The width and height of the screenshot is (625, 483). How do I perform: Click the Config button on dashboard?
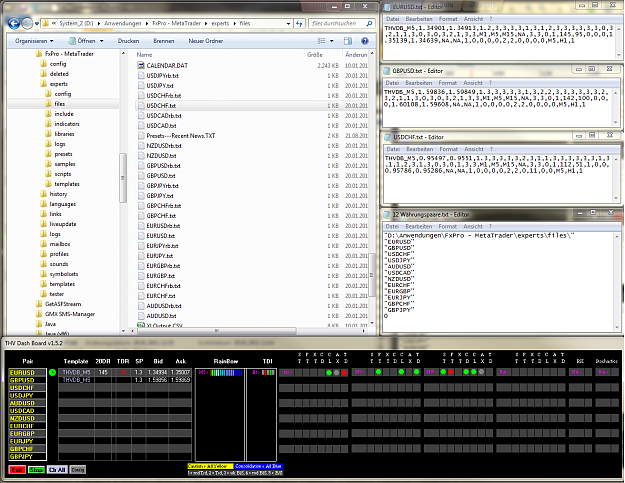pyautogui.click(x=78, y=469)
